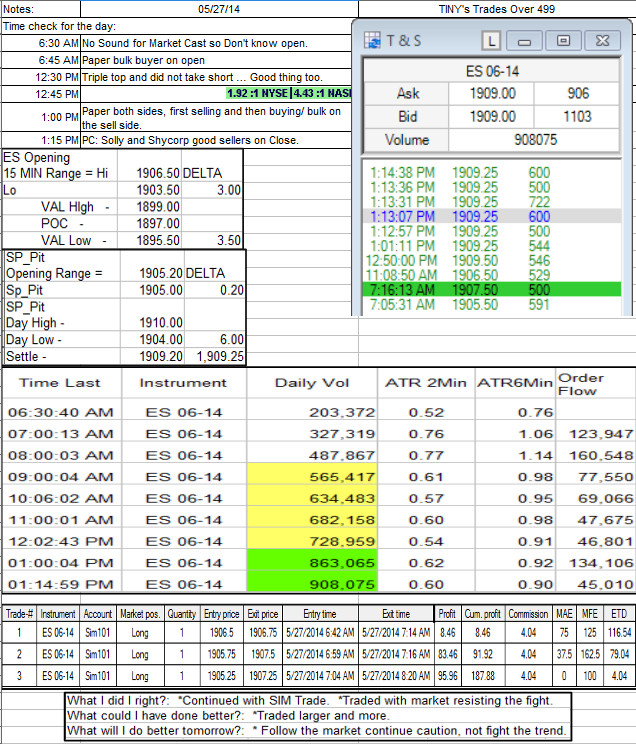The image size is (636, 744).
Task: Click the POC value 1897.00
Action: 158,223
